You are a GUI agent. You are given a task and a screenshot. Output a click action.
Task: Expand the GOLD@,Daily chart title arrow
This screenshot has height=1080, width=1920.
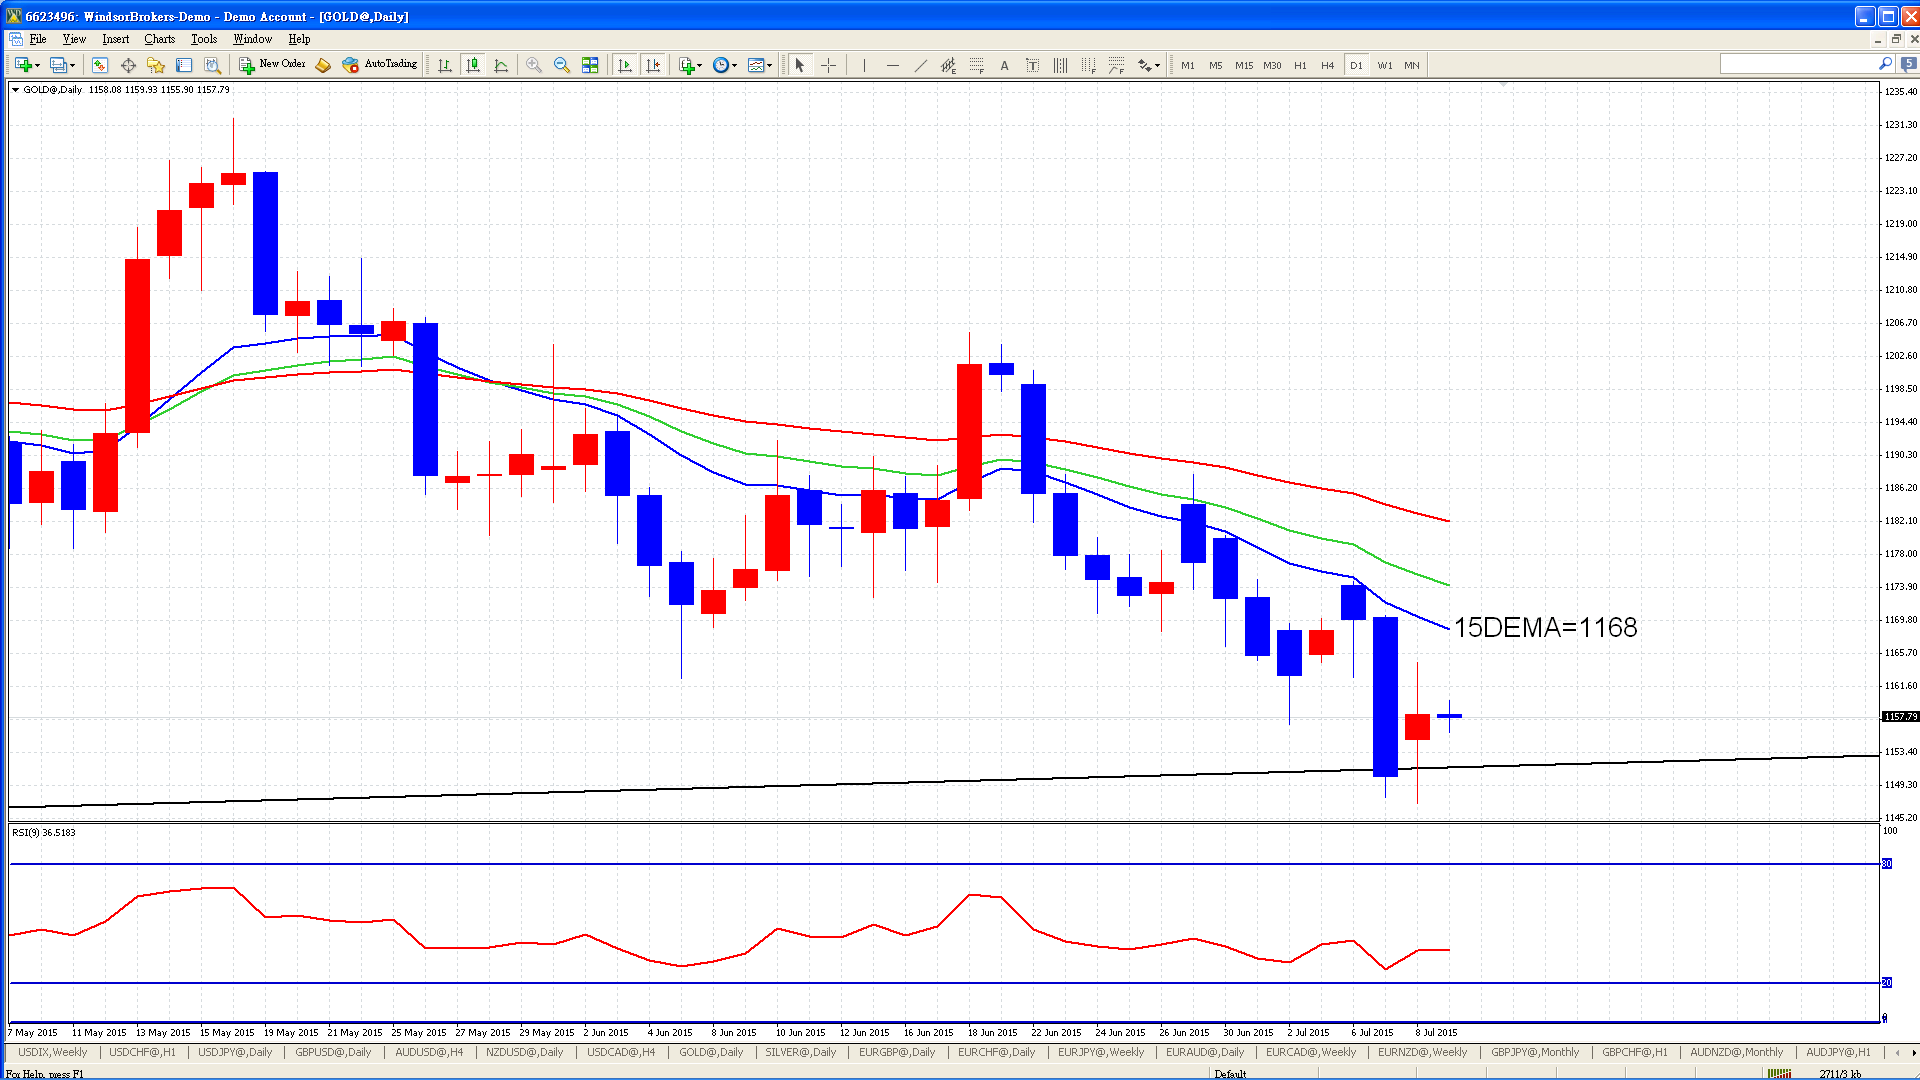point(16,90)
